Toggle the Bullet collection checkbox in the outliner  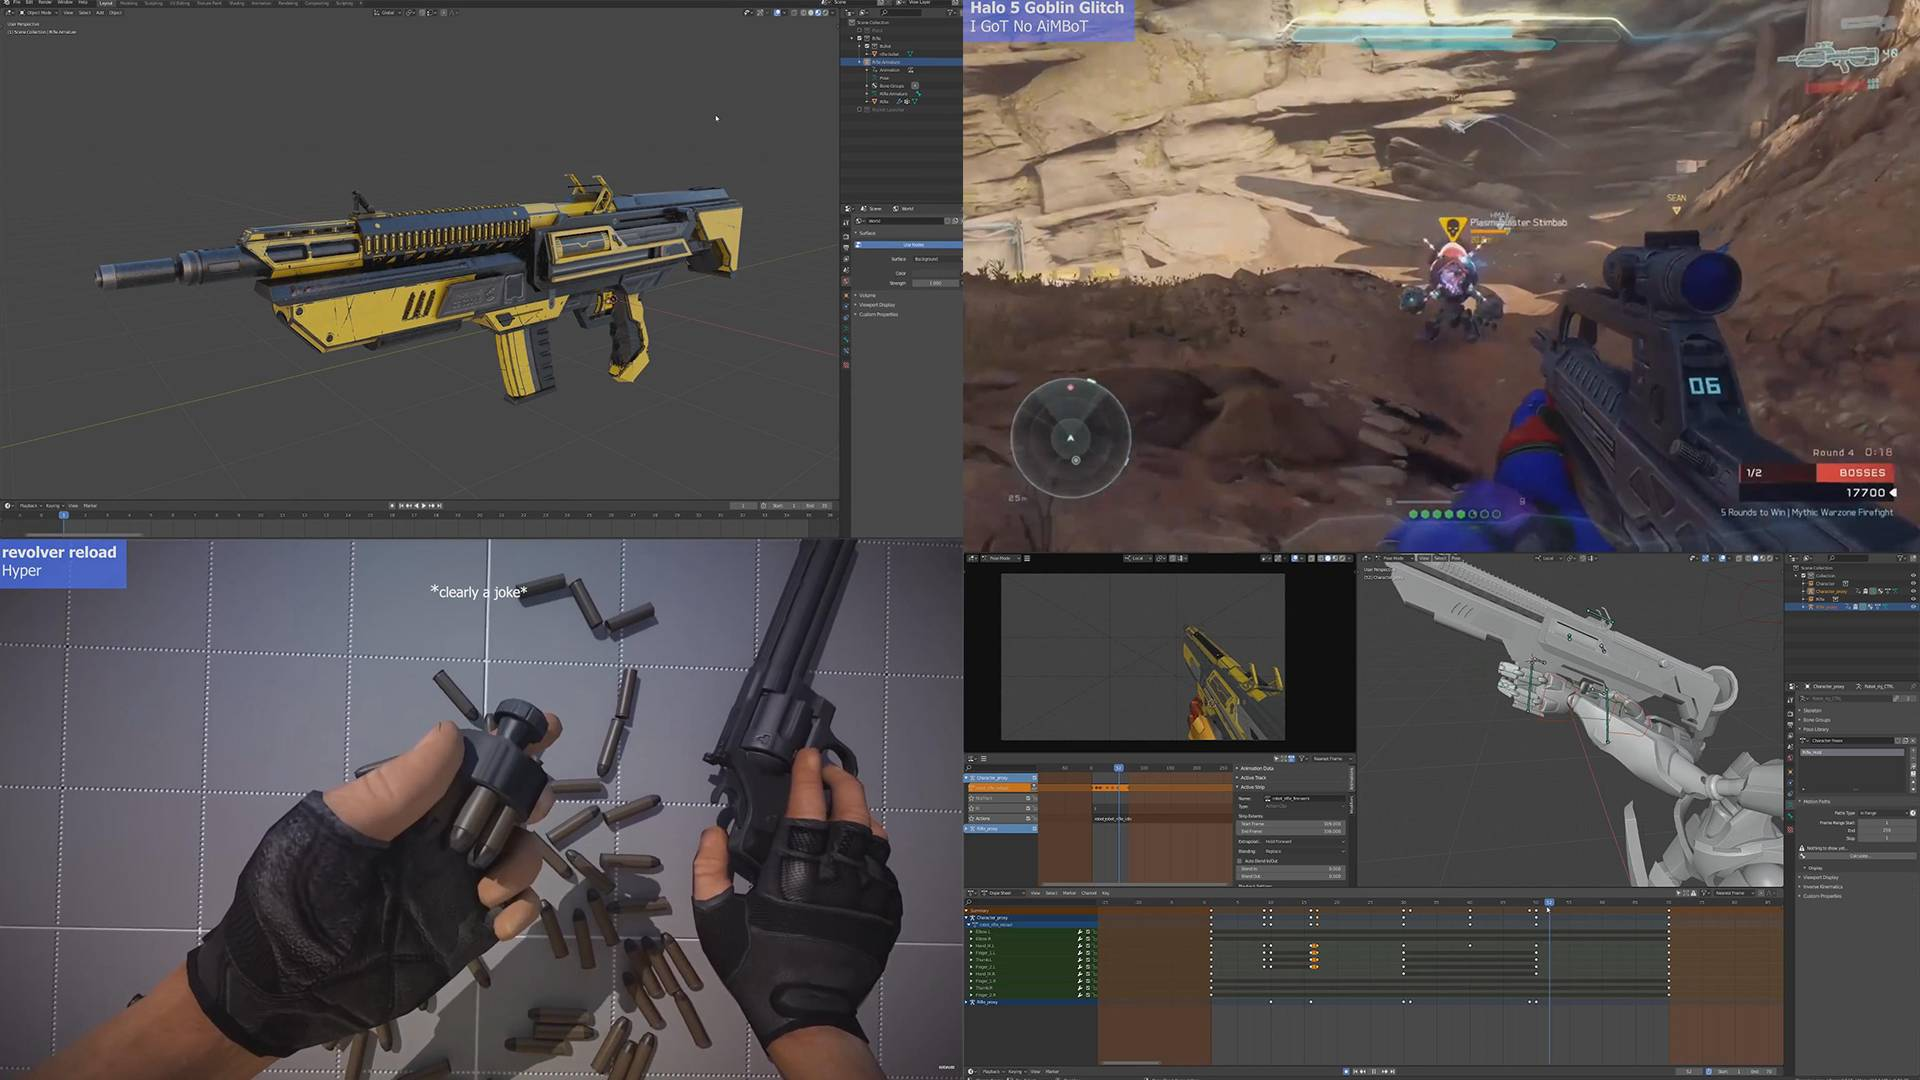(x=867, y=46)
